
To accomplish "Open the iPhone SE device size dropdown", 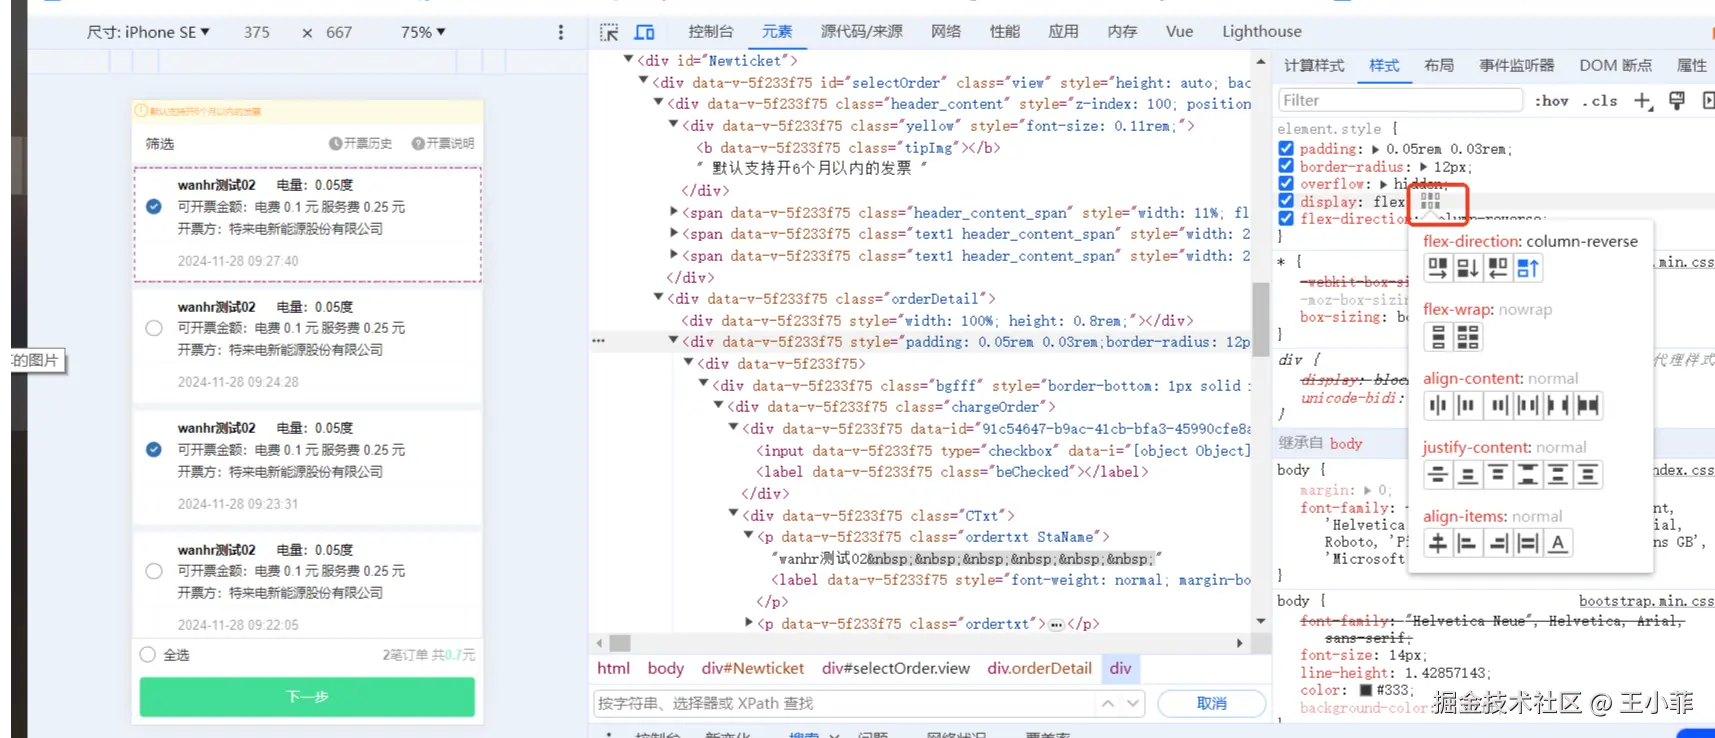I will coord(148,32).
